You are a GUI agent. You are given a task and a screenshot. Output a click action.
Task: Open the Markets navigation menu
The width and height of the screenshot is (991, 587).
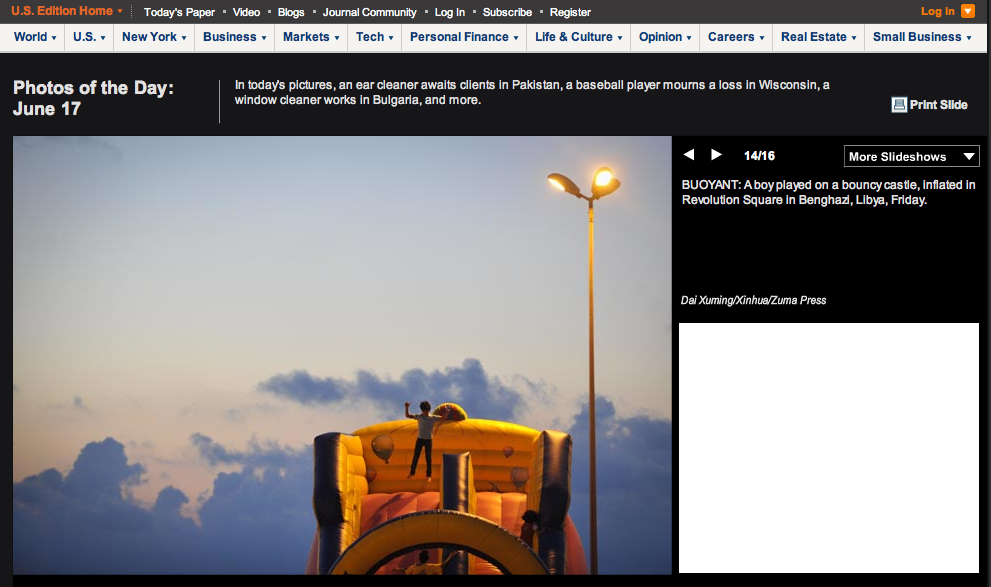click(311, 37)
